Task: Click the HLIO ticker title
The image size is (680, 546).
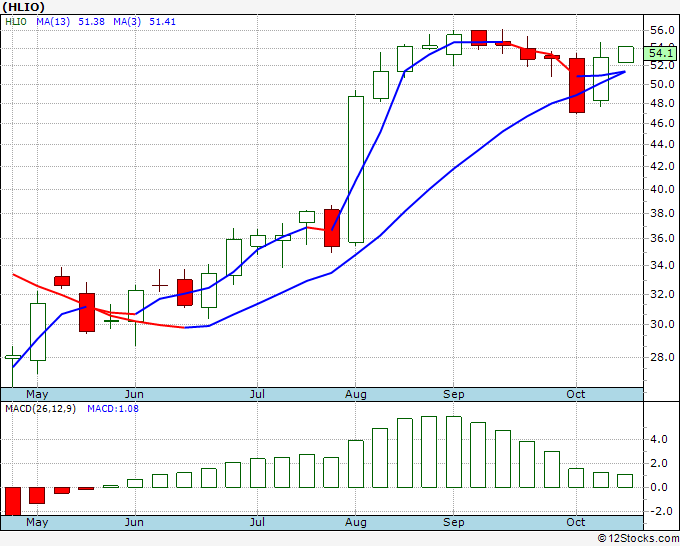Action: click(x=23, y=7)
